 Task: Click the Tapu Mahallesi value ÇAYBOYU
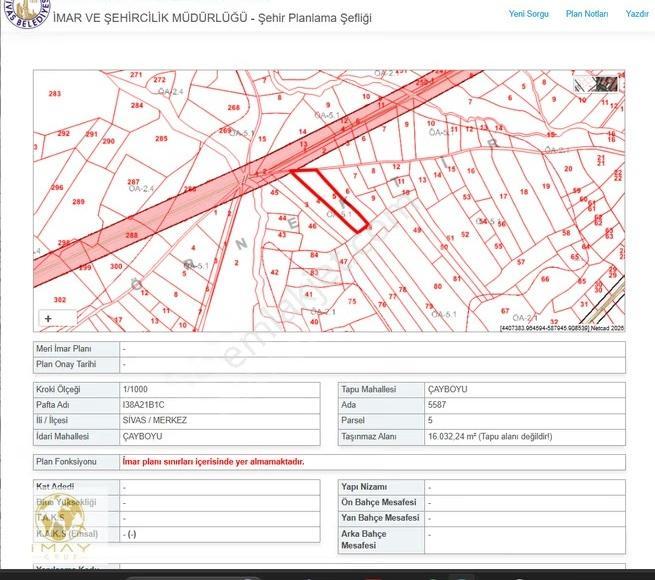(447, 389)
